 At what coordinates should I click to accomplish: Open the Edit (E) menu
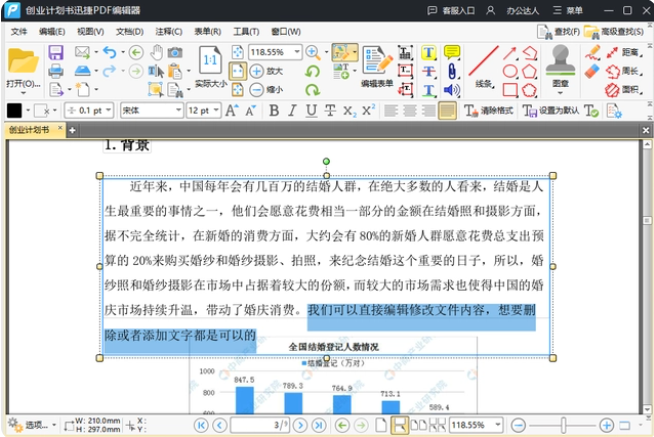pos(52,32)
